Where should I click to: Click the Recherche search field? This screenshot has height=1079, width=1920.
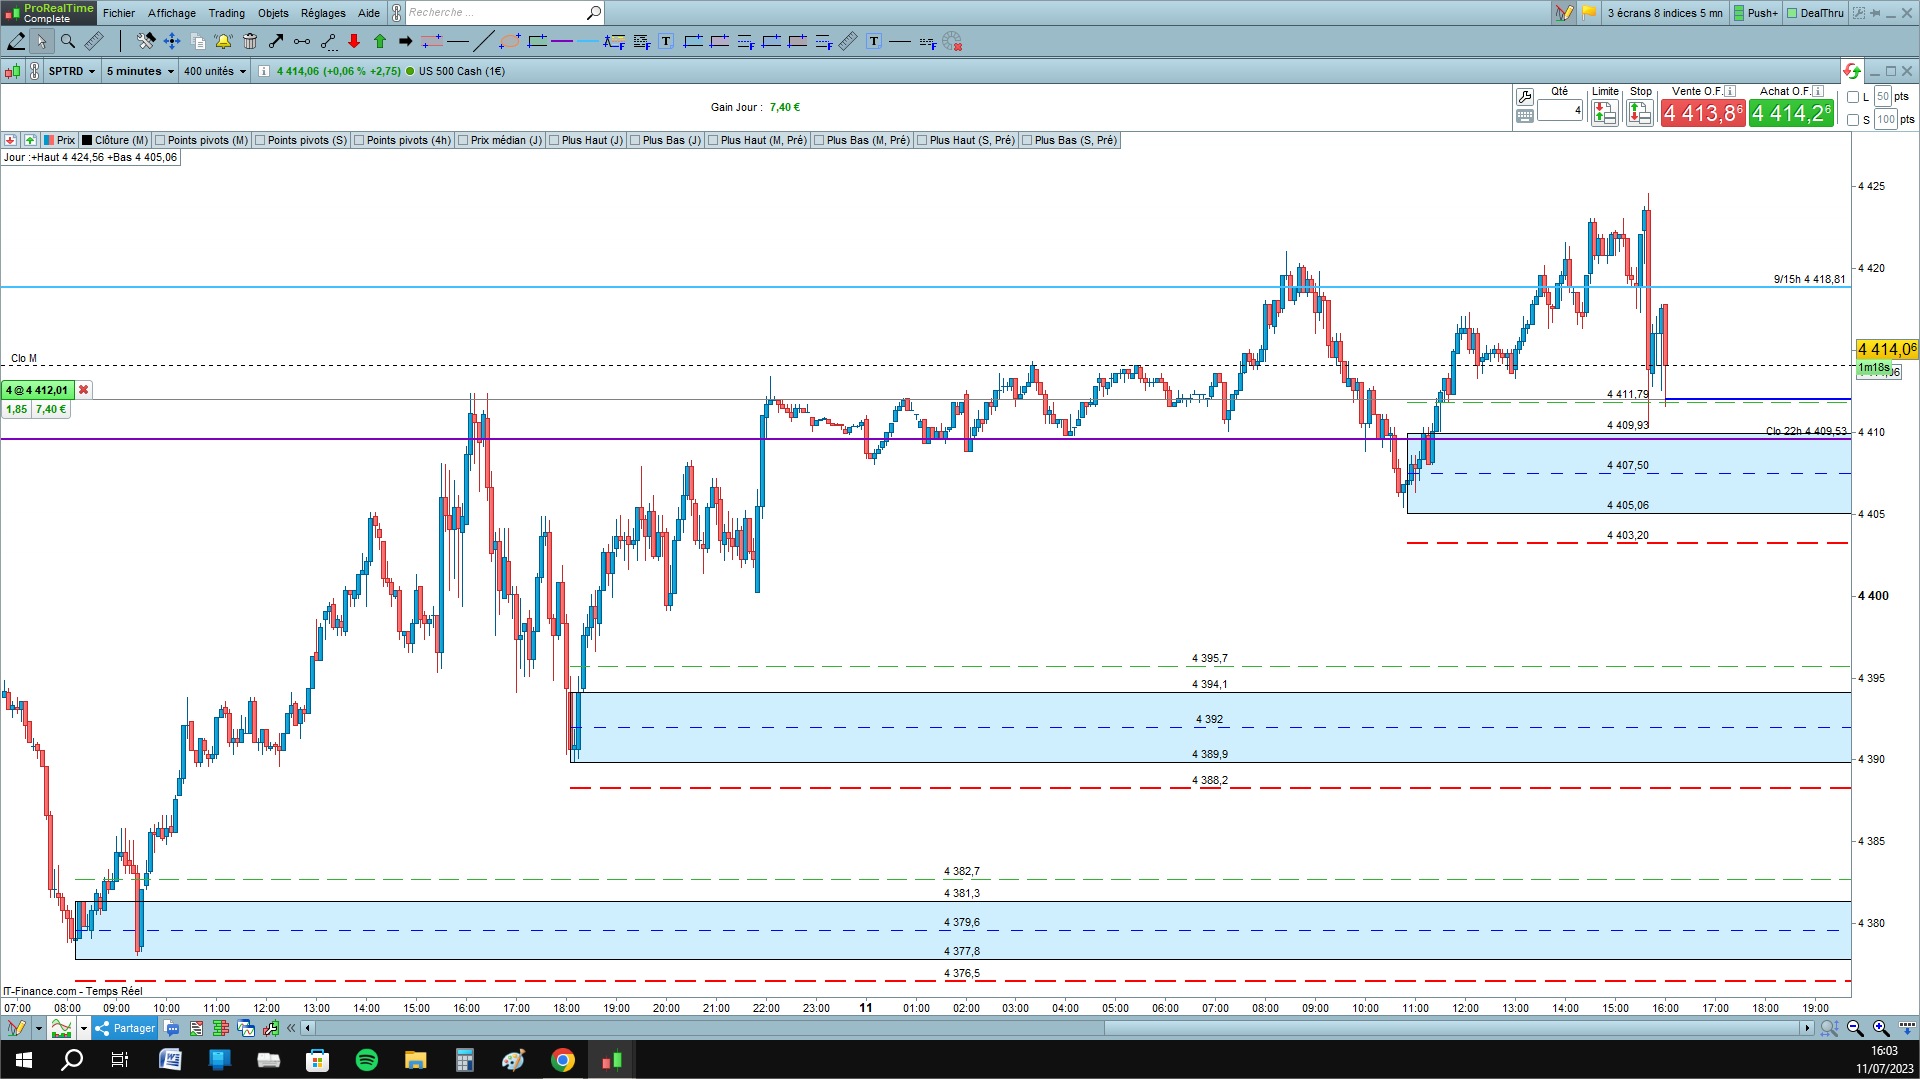pyautogui.click(x=497, y=13)
